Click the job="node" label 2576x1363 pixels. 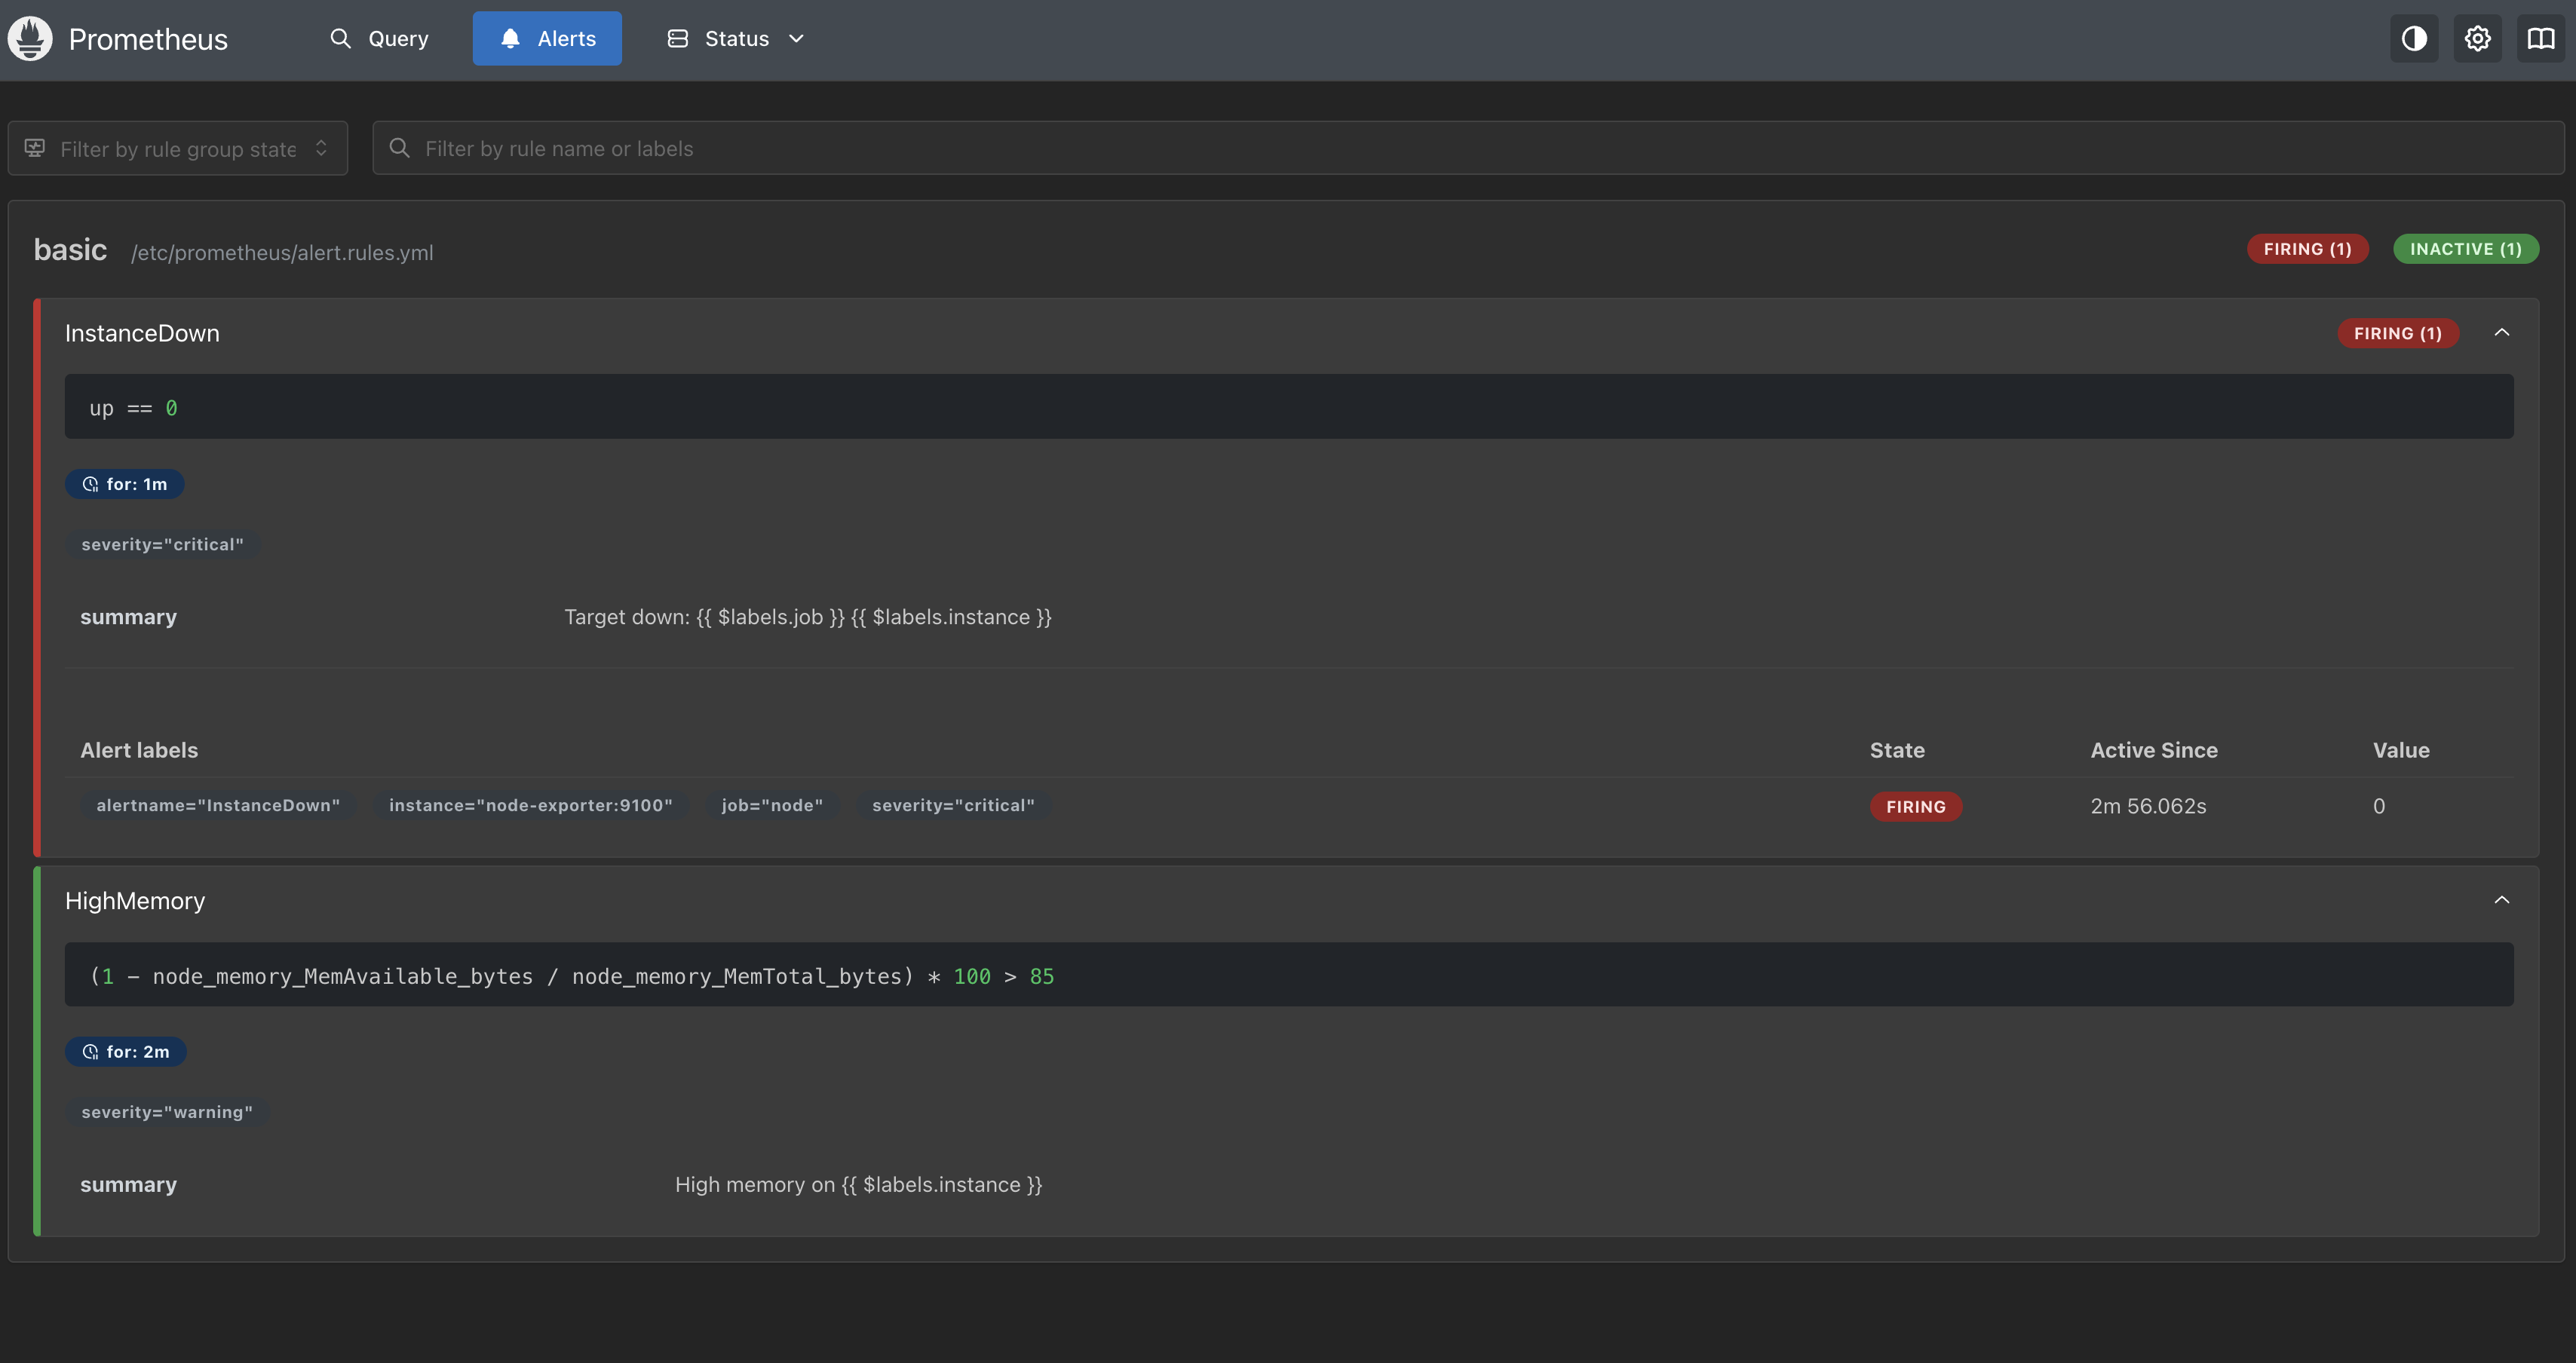[772, 805]
